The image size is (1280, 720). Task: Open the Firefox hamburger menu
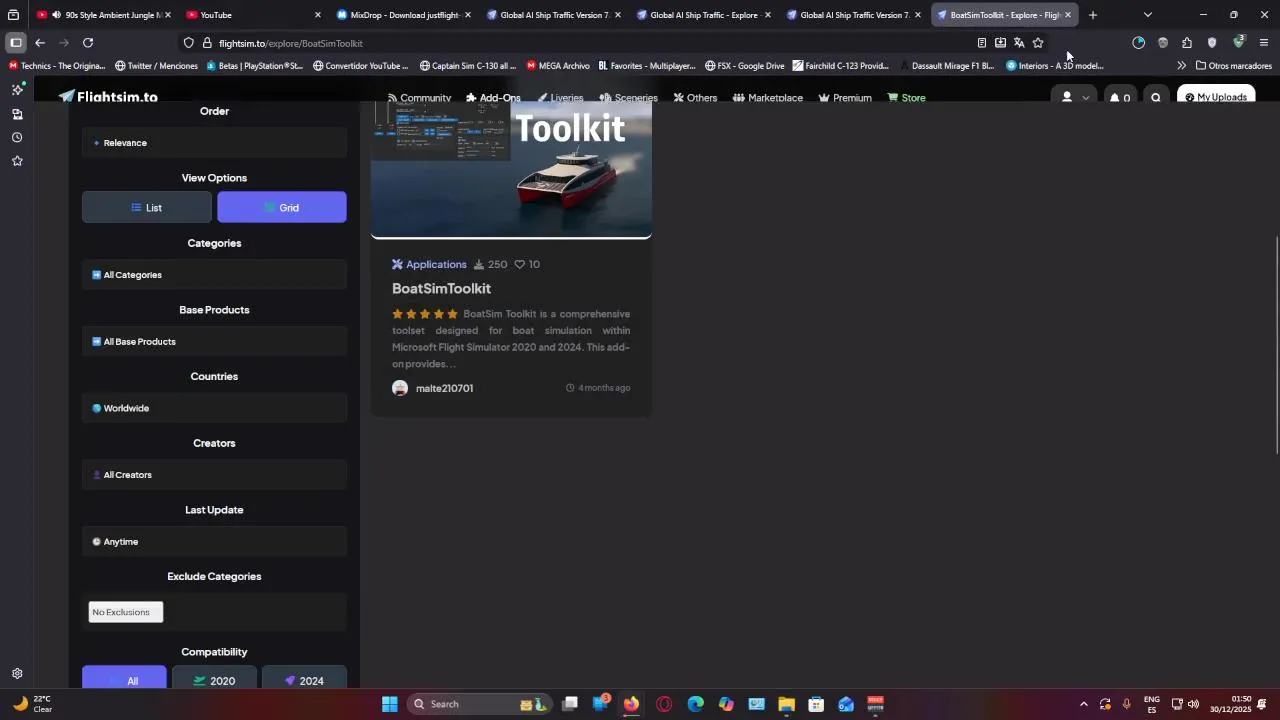point(1264,43)
